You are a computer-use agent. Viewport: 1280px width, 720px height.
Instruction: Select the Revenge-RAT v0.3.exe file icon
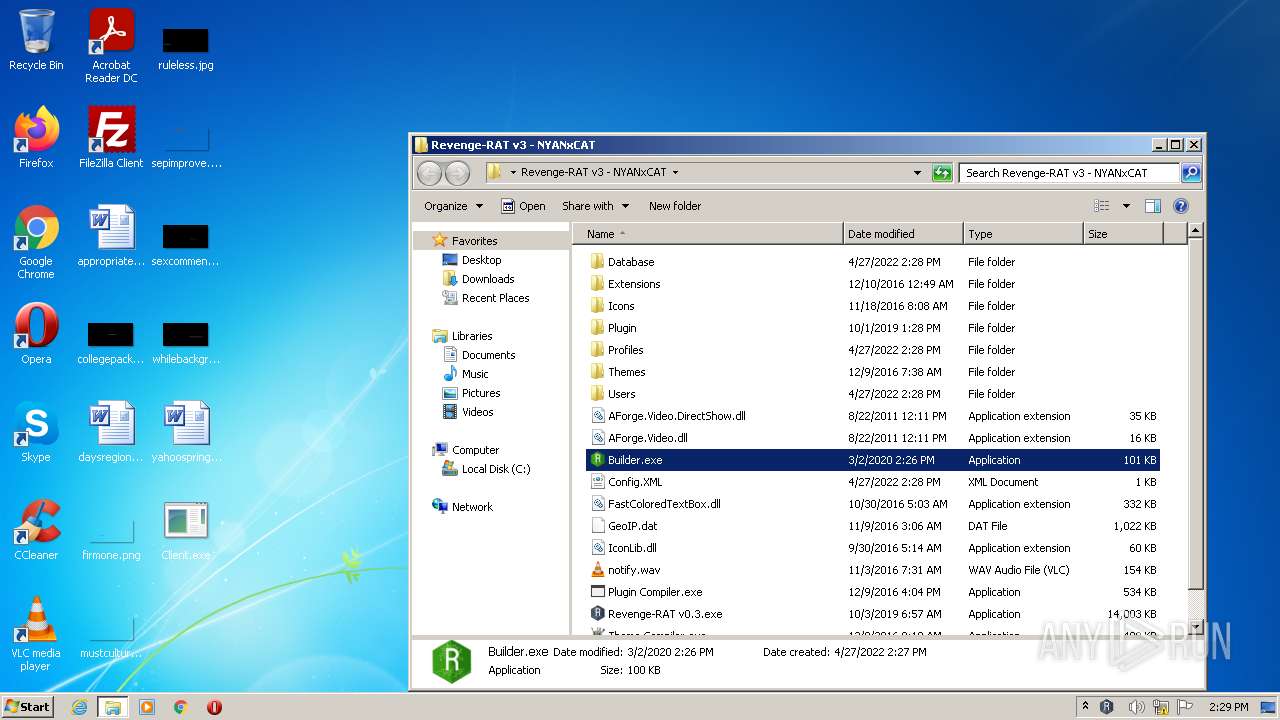point(597,614)
